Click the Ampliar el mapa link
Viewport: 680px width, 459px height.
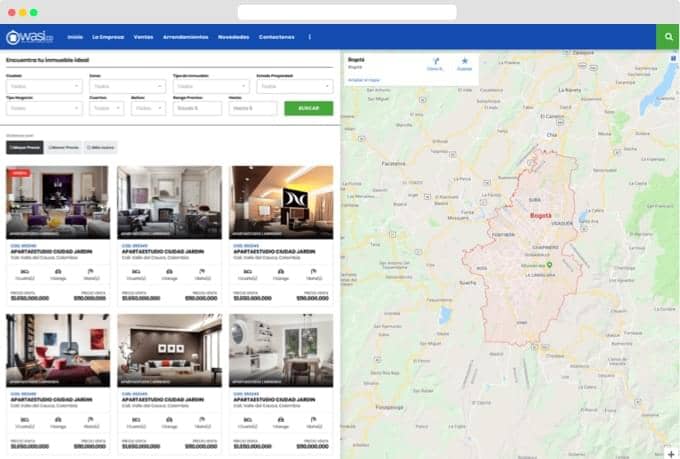click(x=363, y=79)
